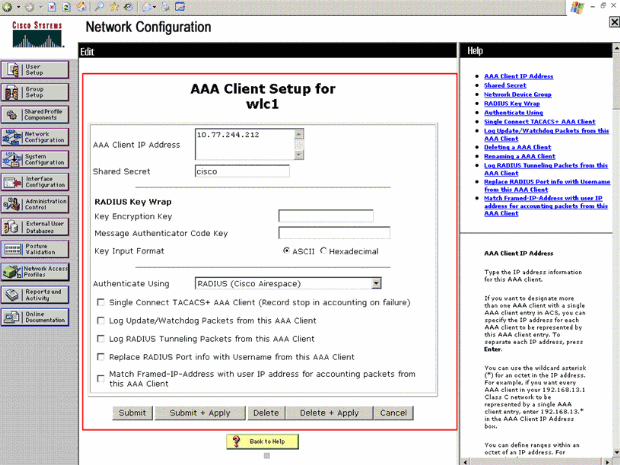The height and width of the screenshot is (465, 620).
Task: Enable Single Connect TACACS+ AAA Client checkbox
Action: pyautogui.click(x=101, y=302)
